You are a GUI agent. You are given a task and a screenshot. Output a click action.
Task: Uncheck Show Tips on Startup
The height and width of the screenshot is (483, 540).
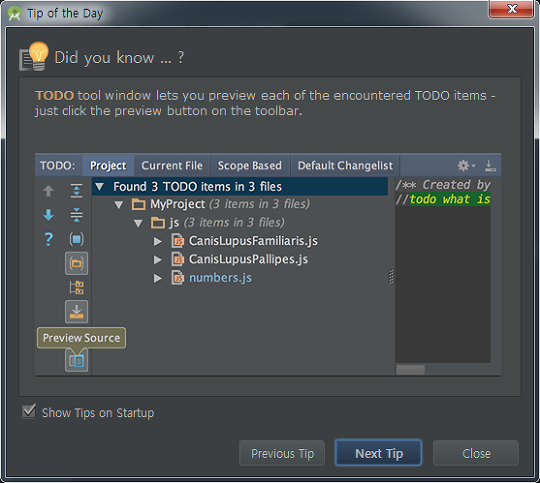[29, 411]
